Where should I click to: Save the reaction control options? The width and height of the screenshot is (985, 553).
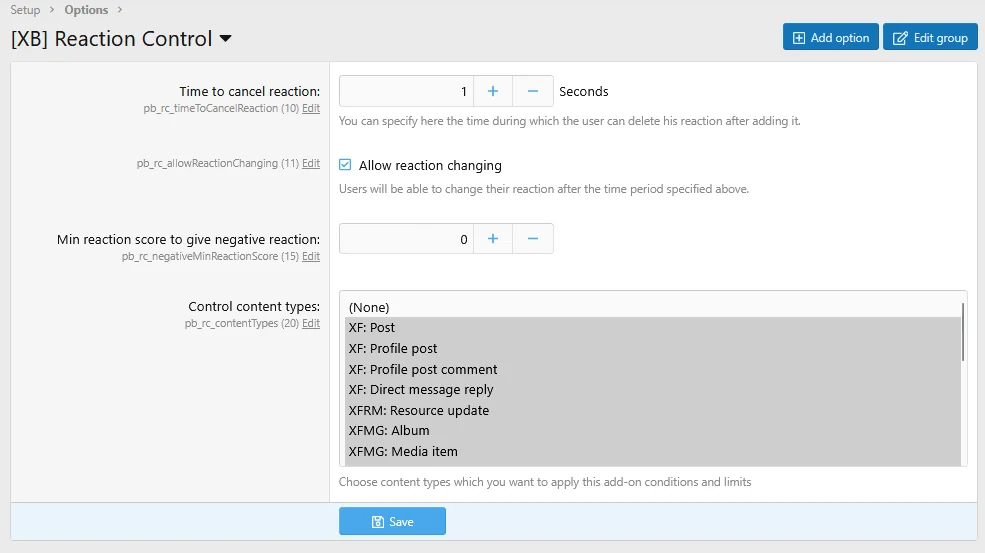392,521
